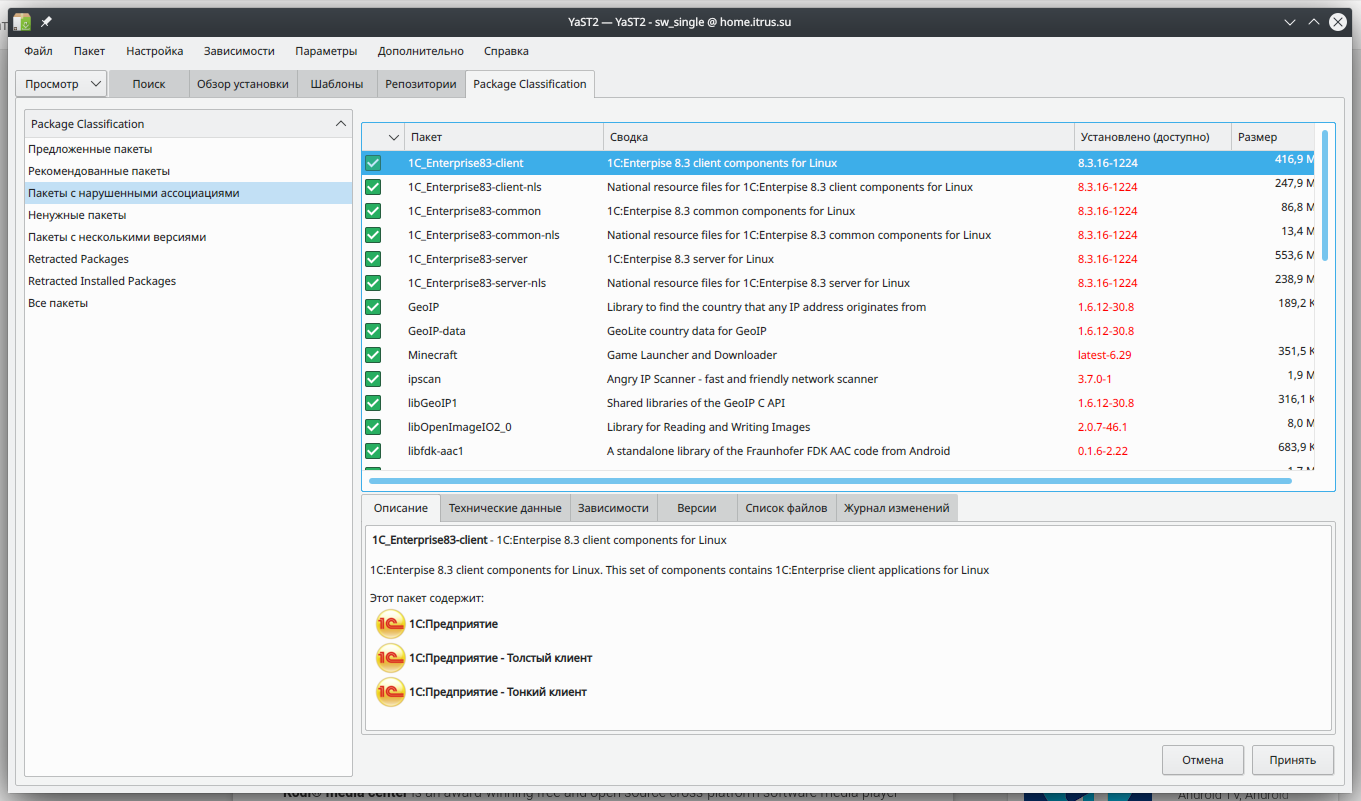The width and height of the screenshot is (1361, 801).
Task: Select Предложенные пакеты in the list
Action: tap(189, 149)
